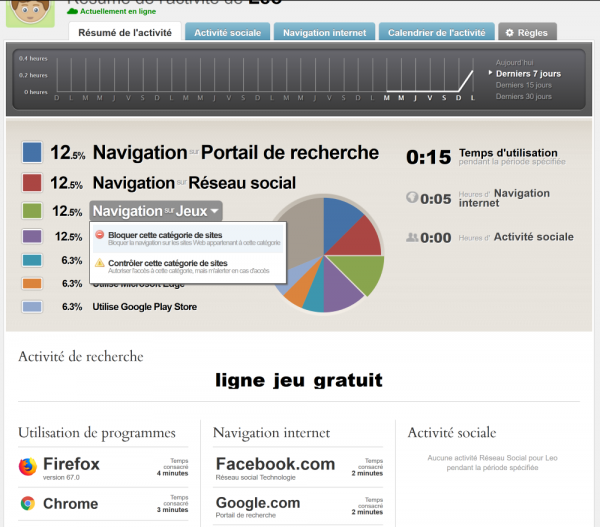Click the Chrome program icon
The width and height of the screenshot is (600, 527).
coord(28,503)
